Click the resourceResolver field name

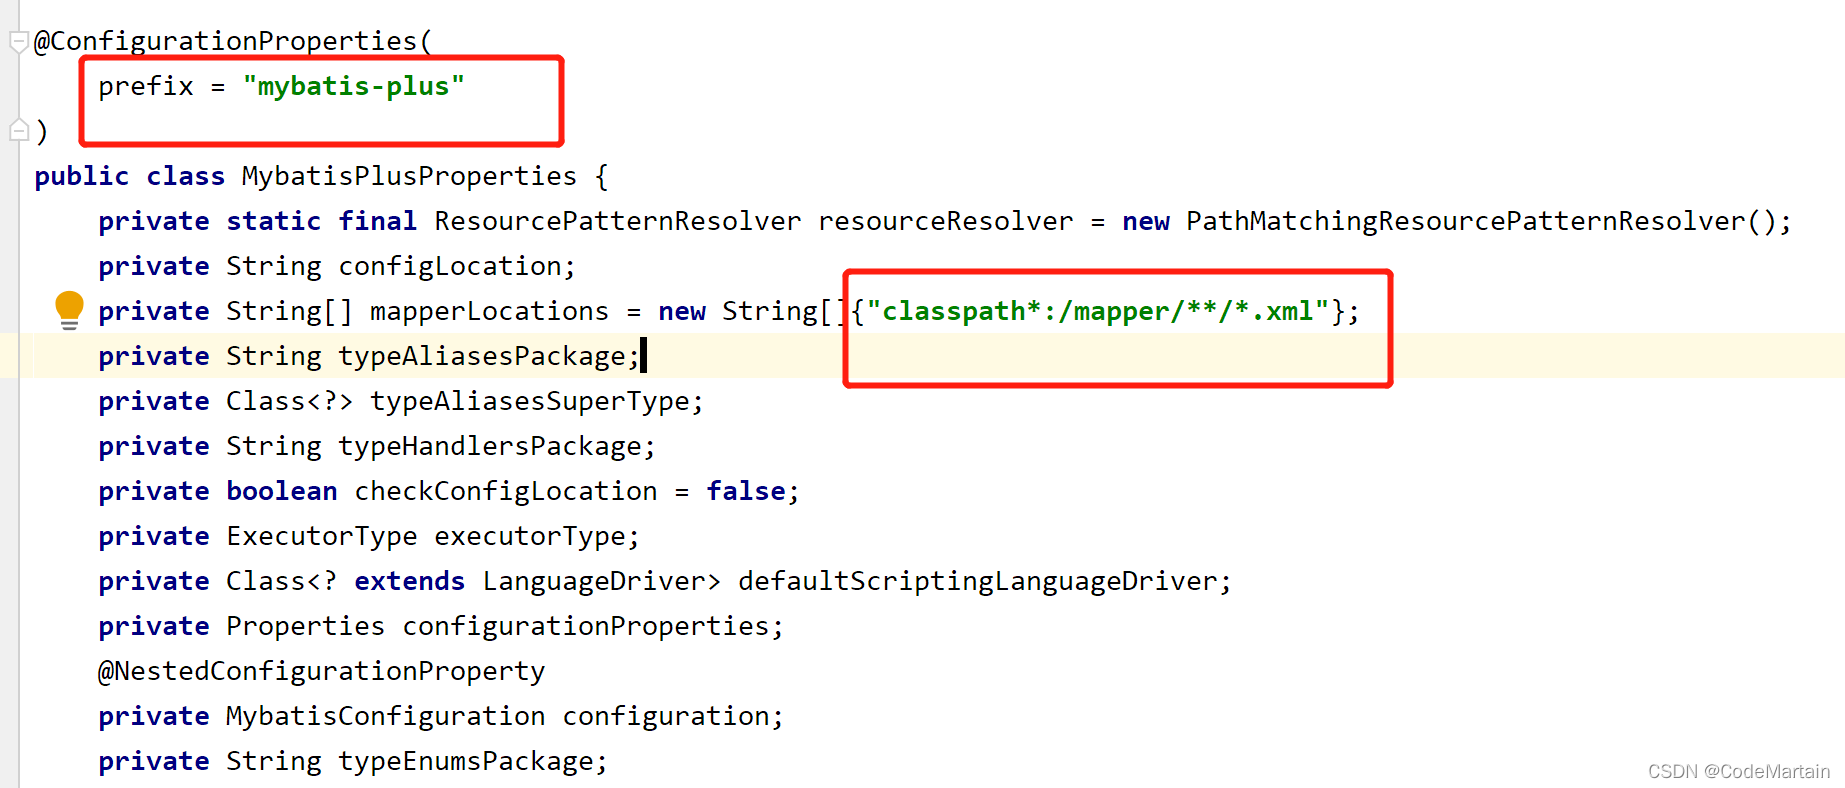[945, 221]
